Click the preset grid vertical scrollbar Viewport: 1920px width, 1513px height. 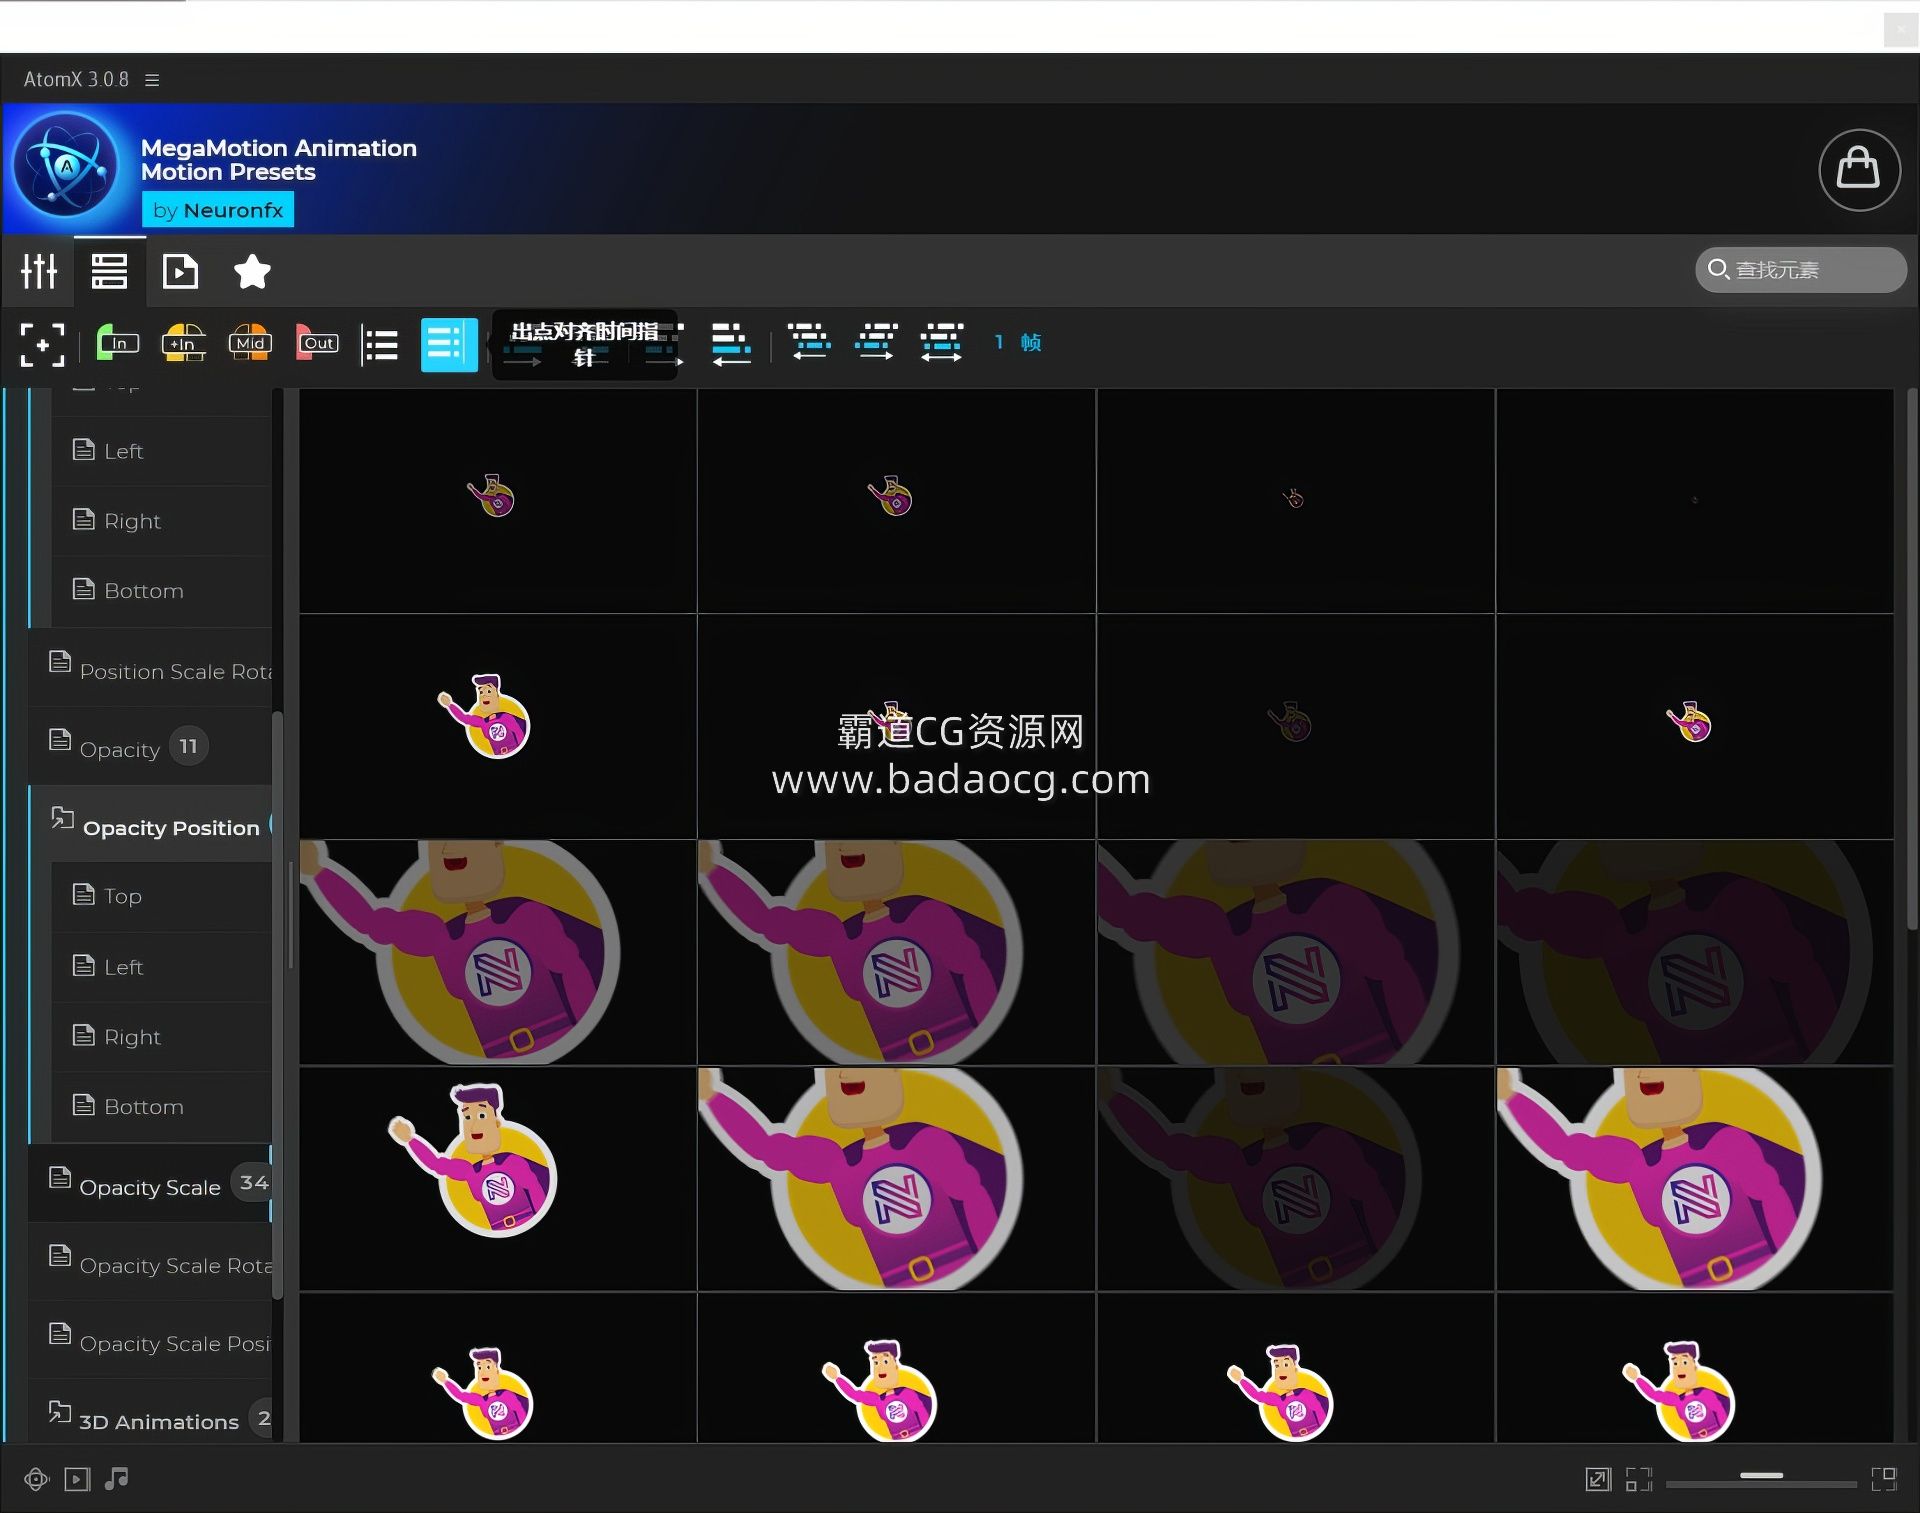[x=1911, y=660]
